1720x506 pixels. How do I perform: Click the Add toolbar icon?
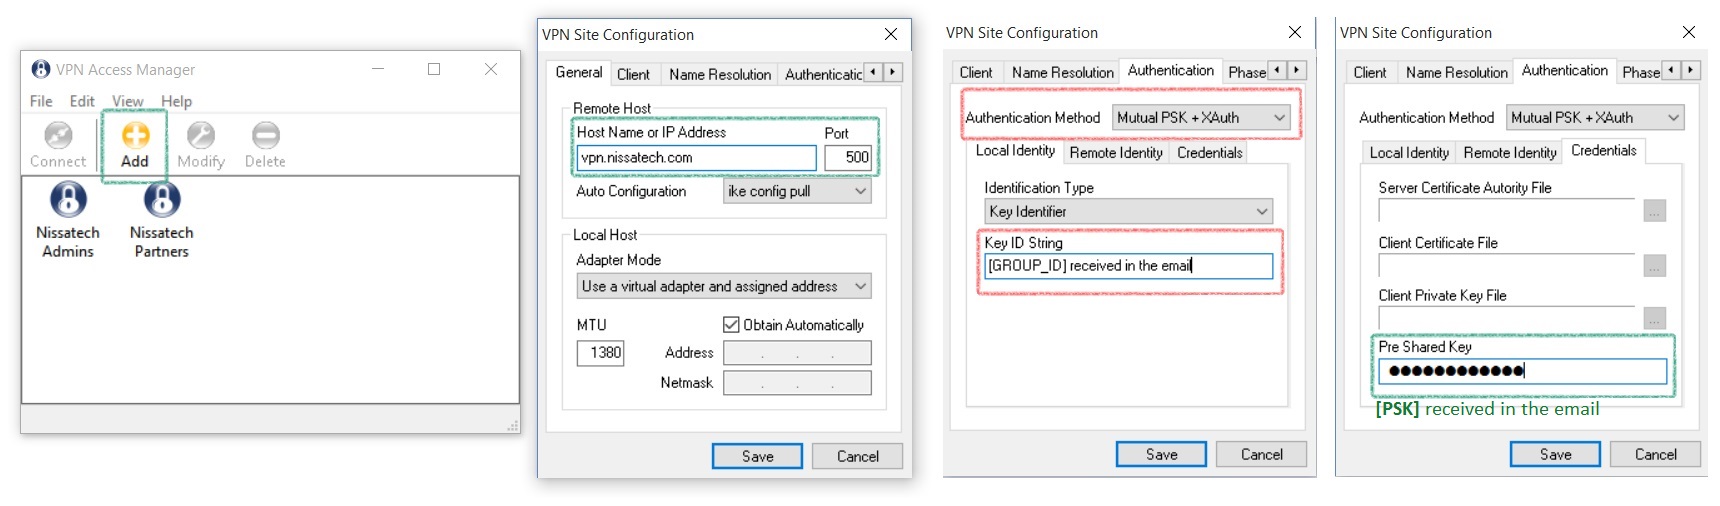135,145
